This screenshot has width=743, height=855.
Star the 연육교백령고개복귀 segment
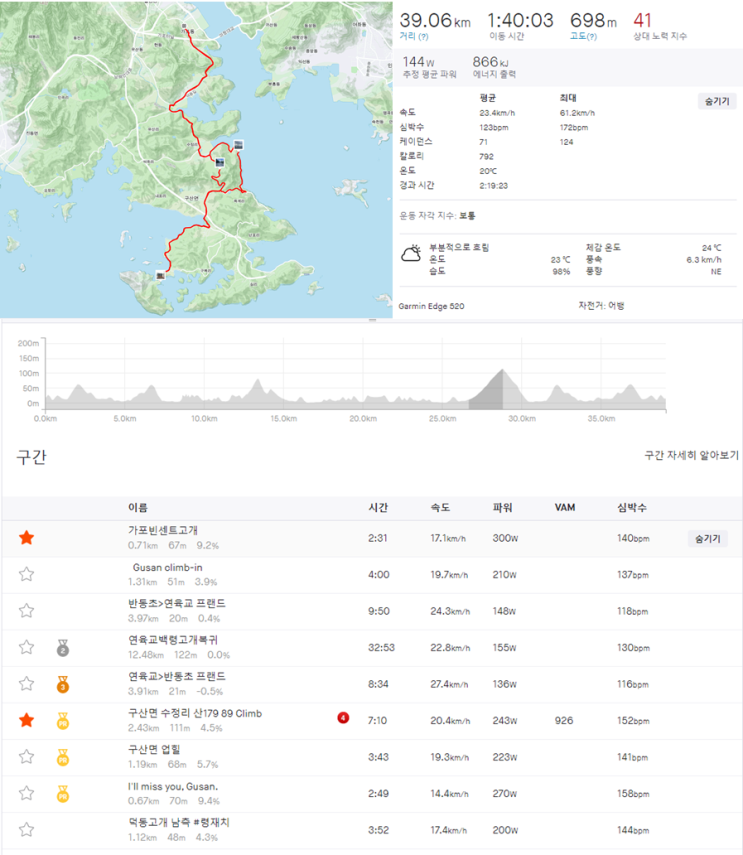(x=26, y=647)
